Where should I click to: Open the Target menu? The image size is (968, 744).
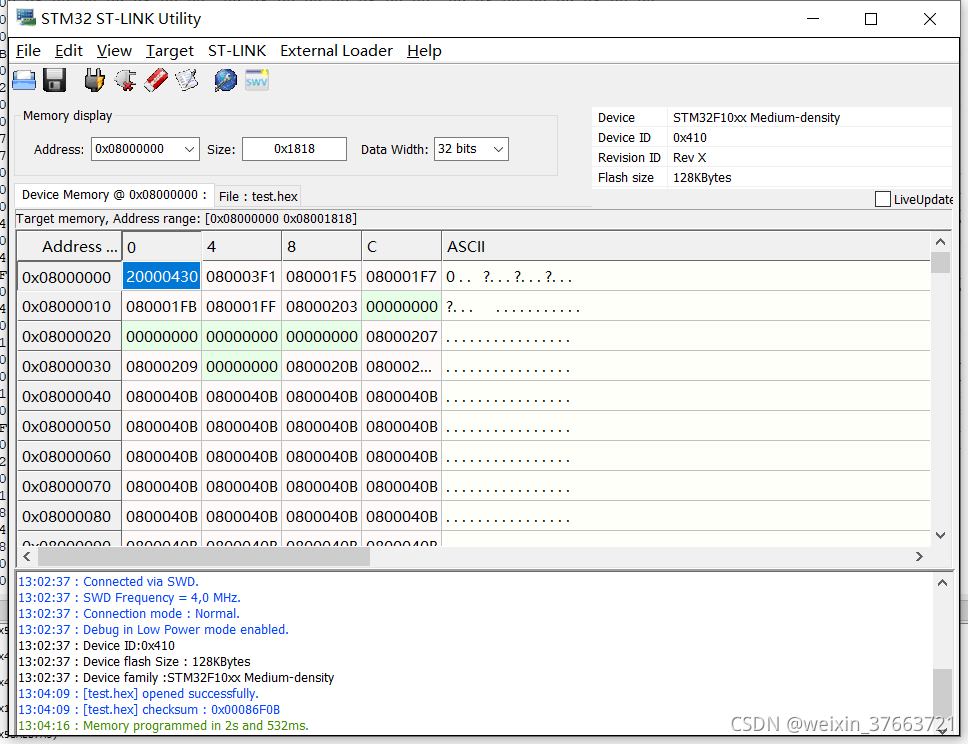170,51
